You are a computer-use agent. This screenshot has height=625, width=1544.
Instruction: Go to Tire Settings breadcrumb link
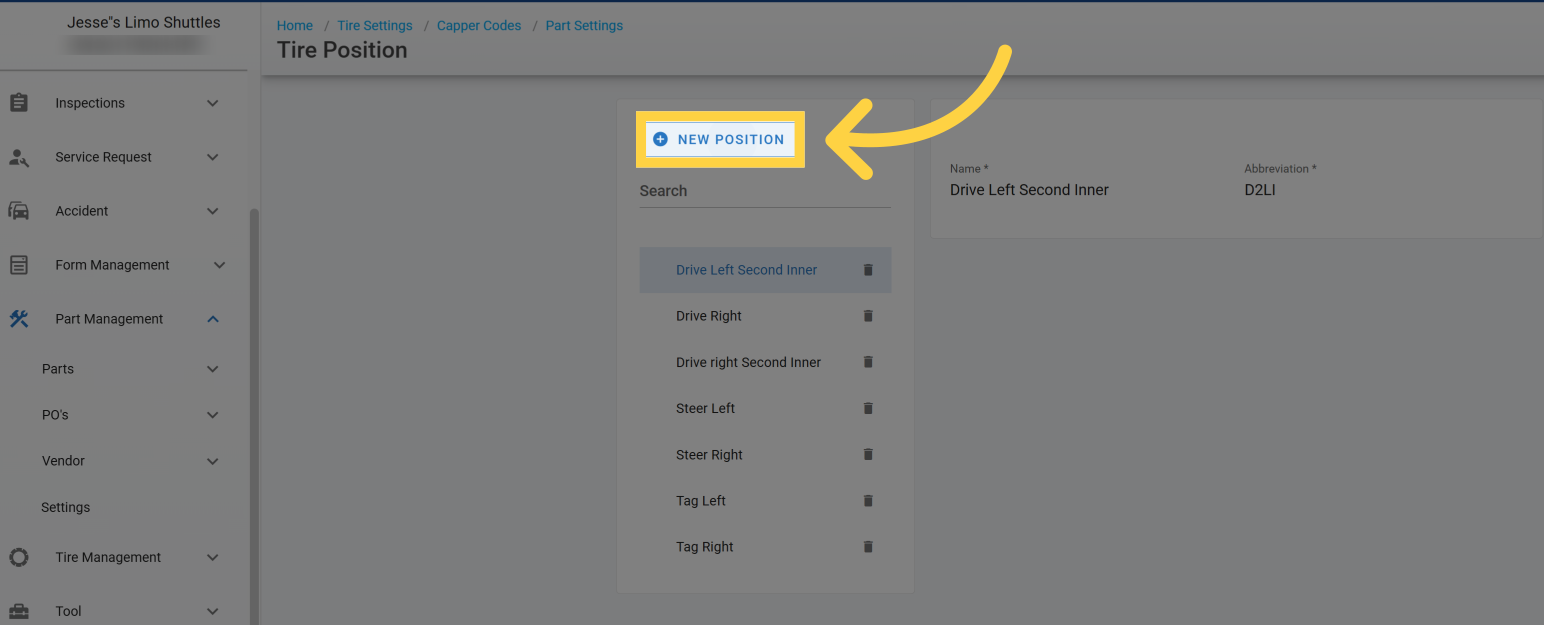click(x=375, y=26)
